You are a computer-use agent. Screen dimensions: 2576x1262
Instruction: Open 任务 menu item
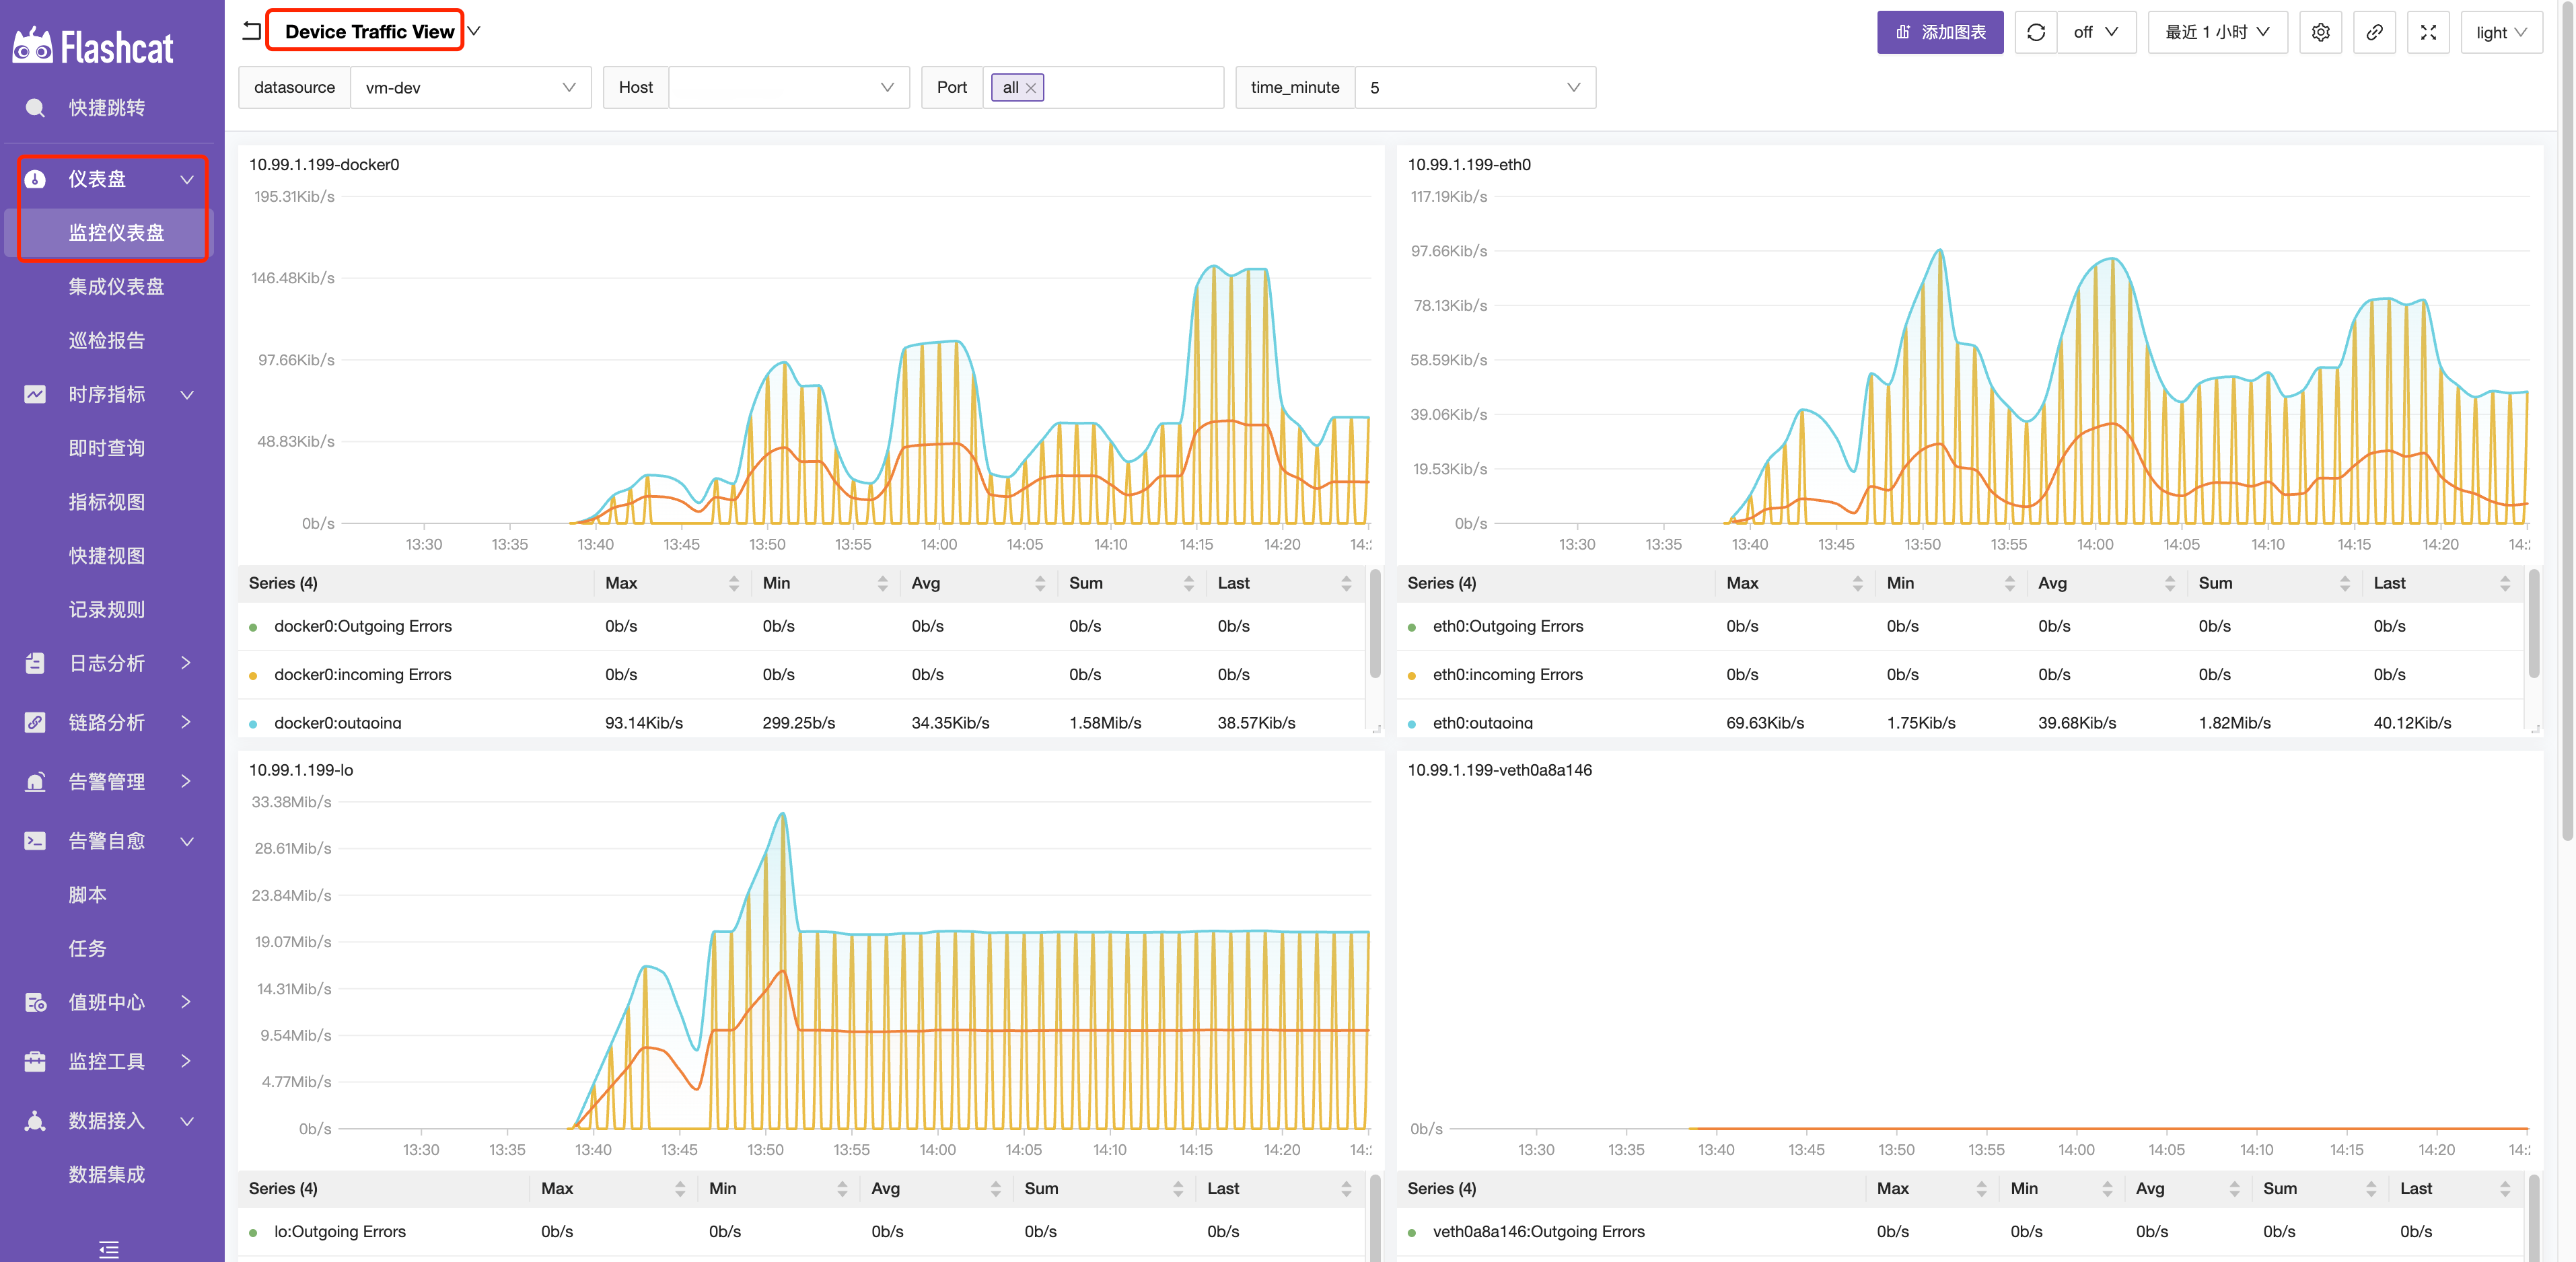point(88,948)
